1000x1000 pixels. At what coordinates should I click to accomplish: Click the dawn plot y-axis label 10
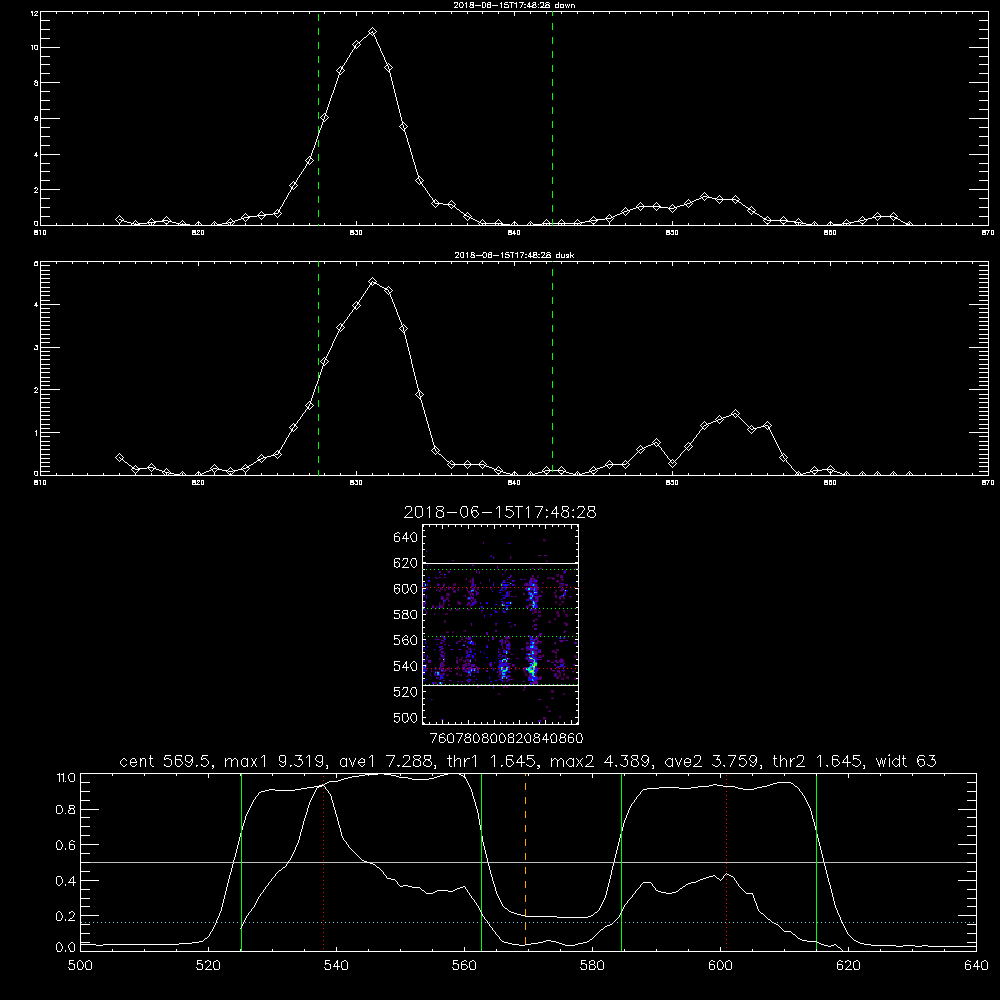(x=34, y=48)
